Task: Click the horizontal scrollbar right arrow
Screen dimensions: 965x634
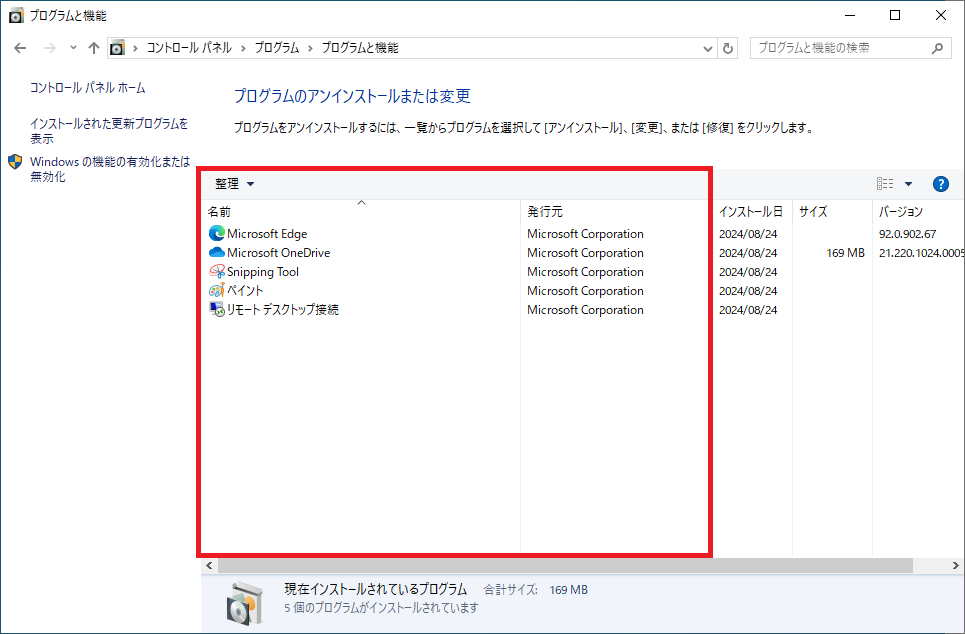Action: (x=956, y=565)
